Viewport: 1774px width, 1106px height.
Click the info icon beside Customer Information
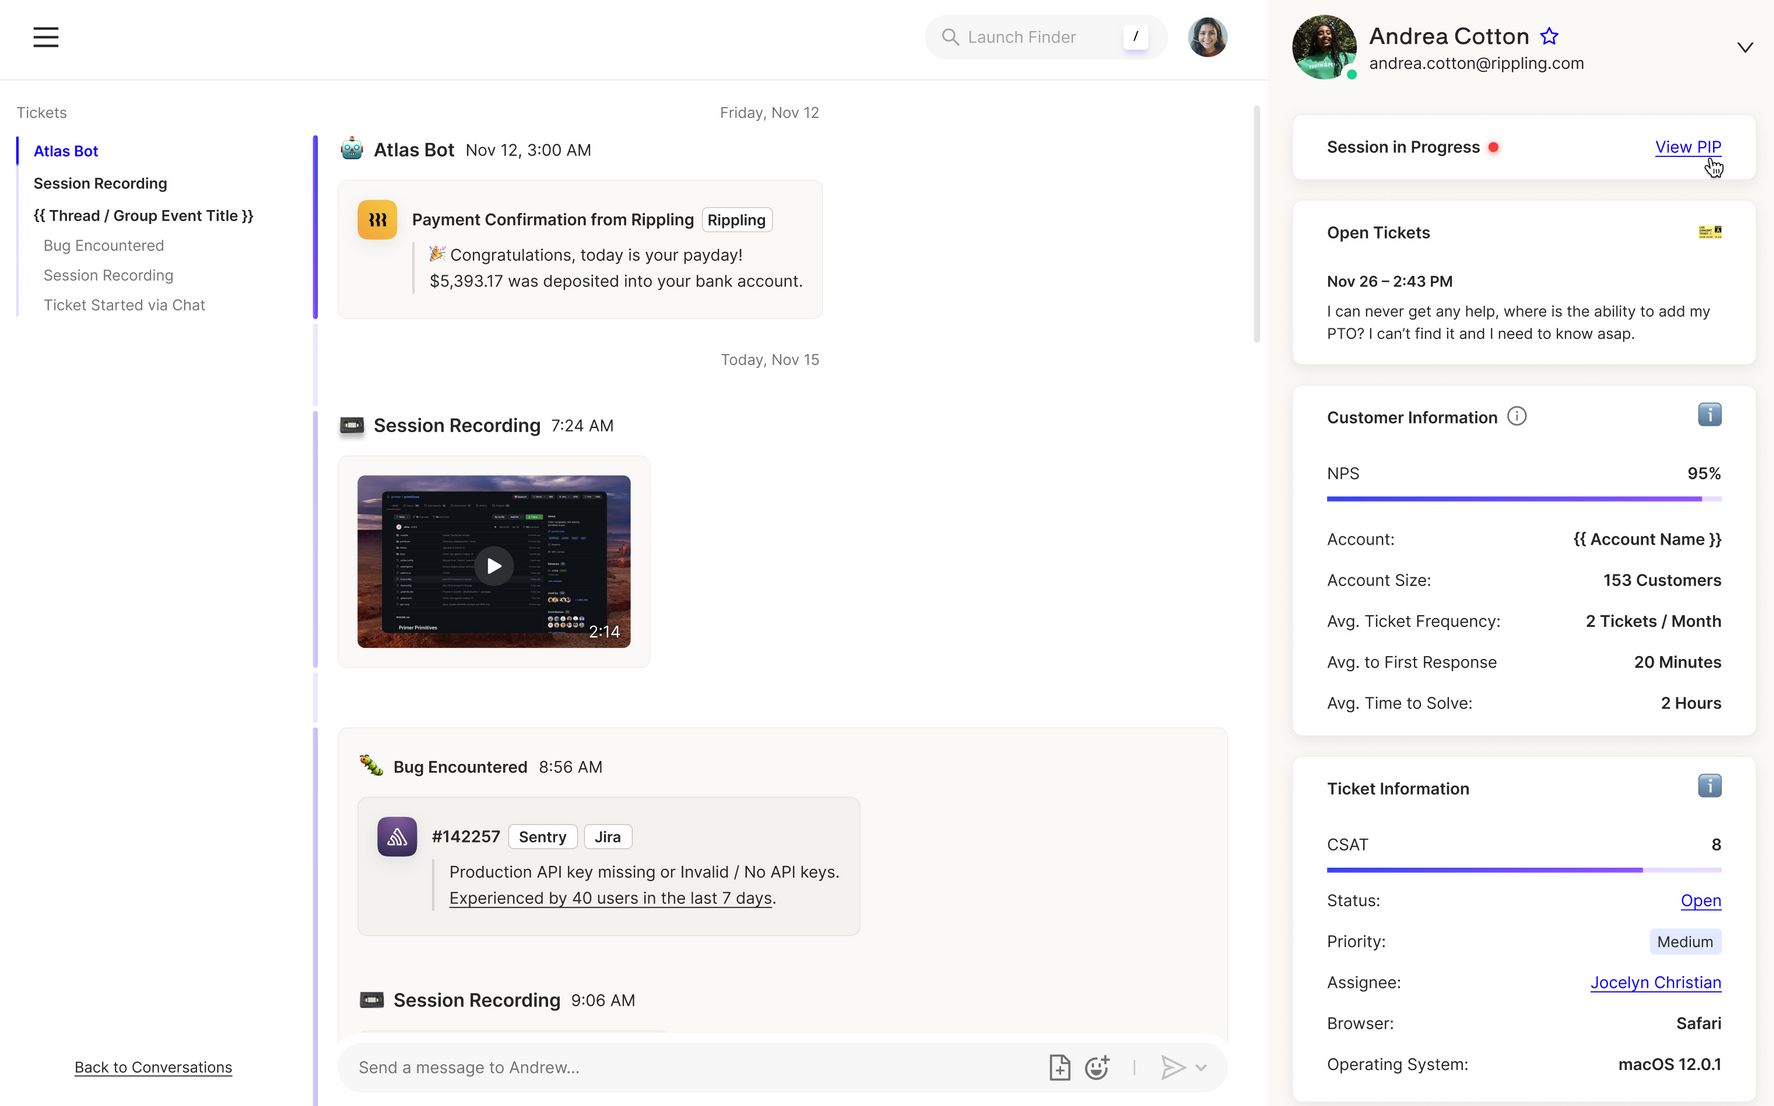click(x=1517, y=416)
